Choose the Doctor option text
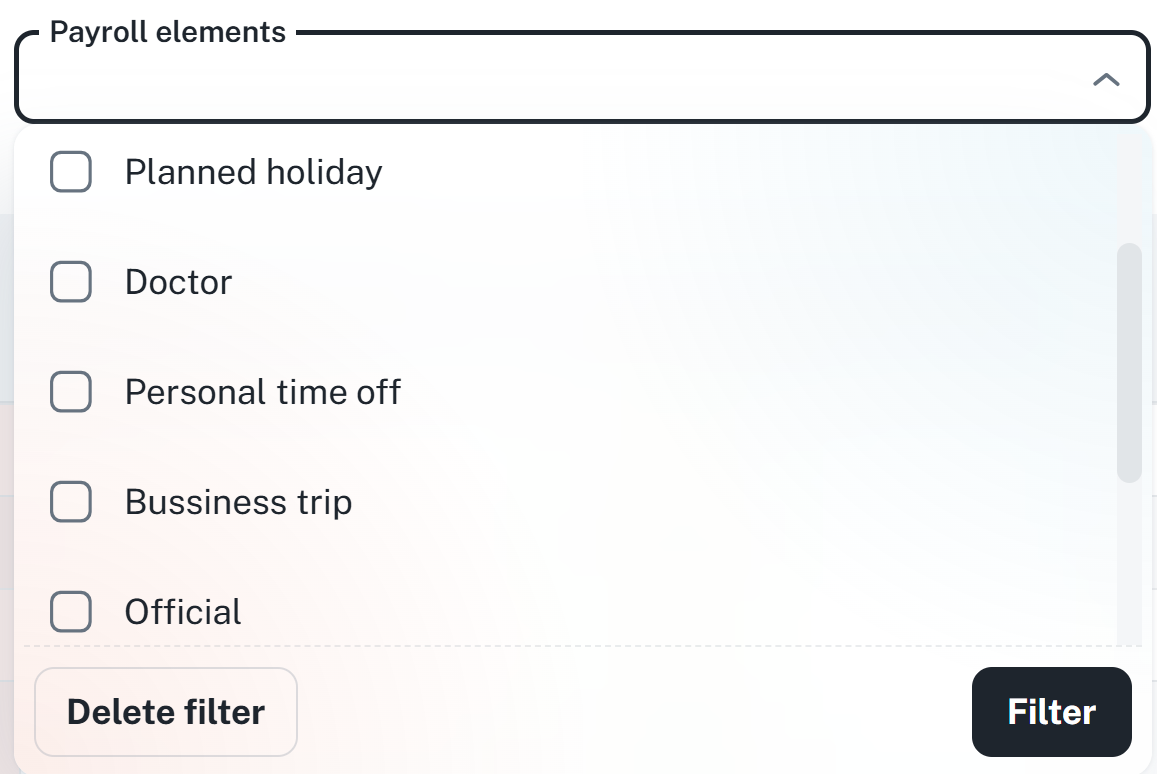1157x774 pixels. click(x=178, y=282)
